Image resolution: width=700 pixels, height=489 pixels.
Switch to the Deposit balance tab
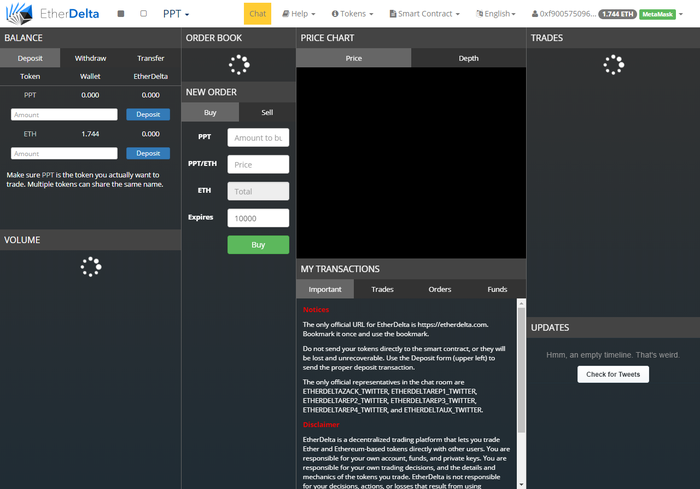[30, 58]
